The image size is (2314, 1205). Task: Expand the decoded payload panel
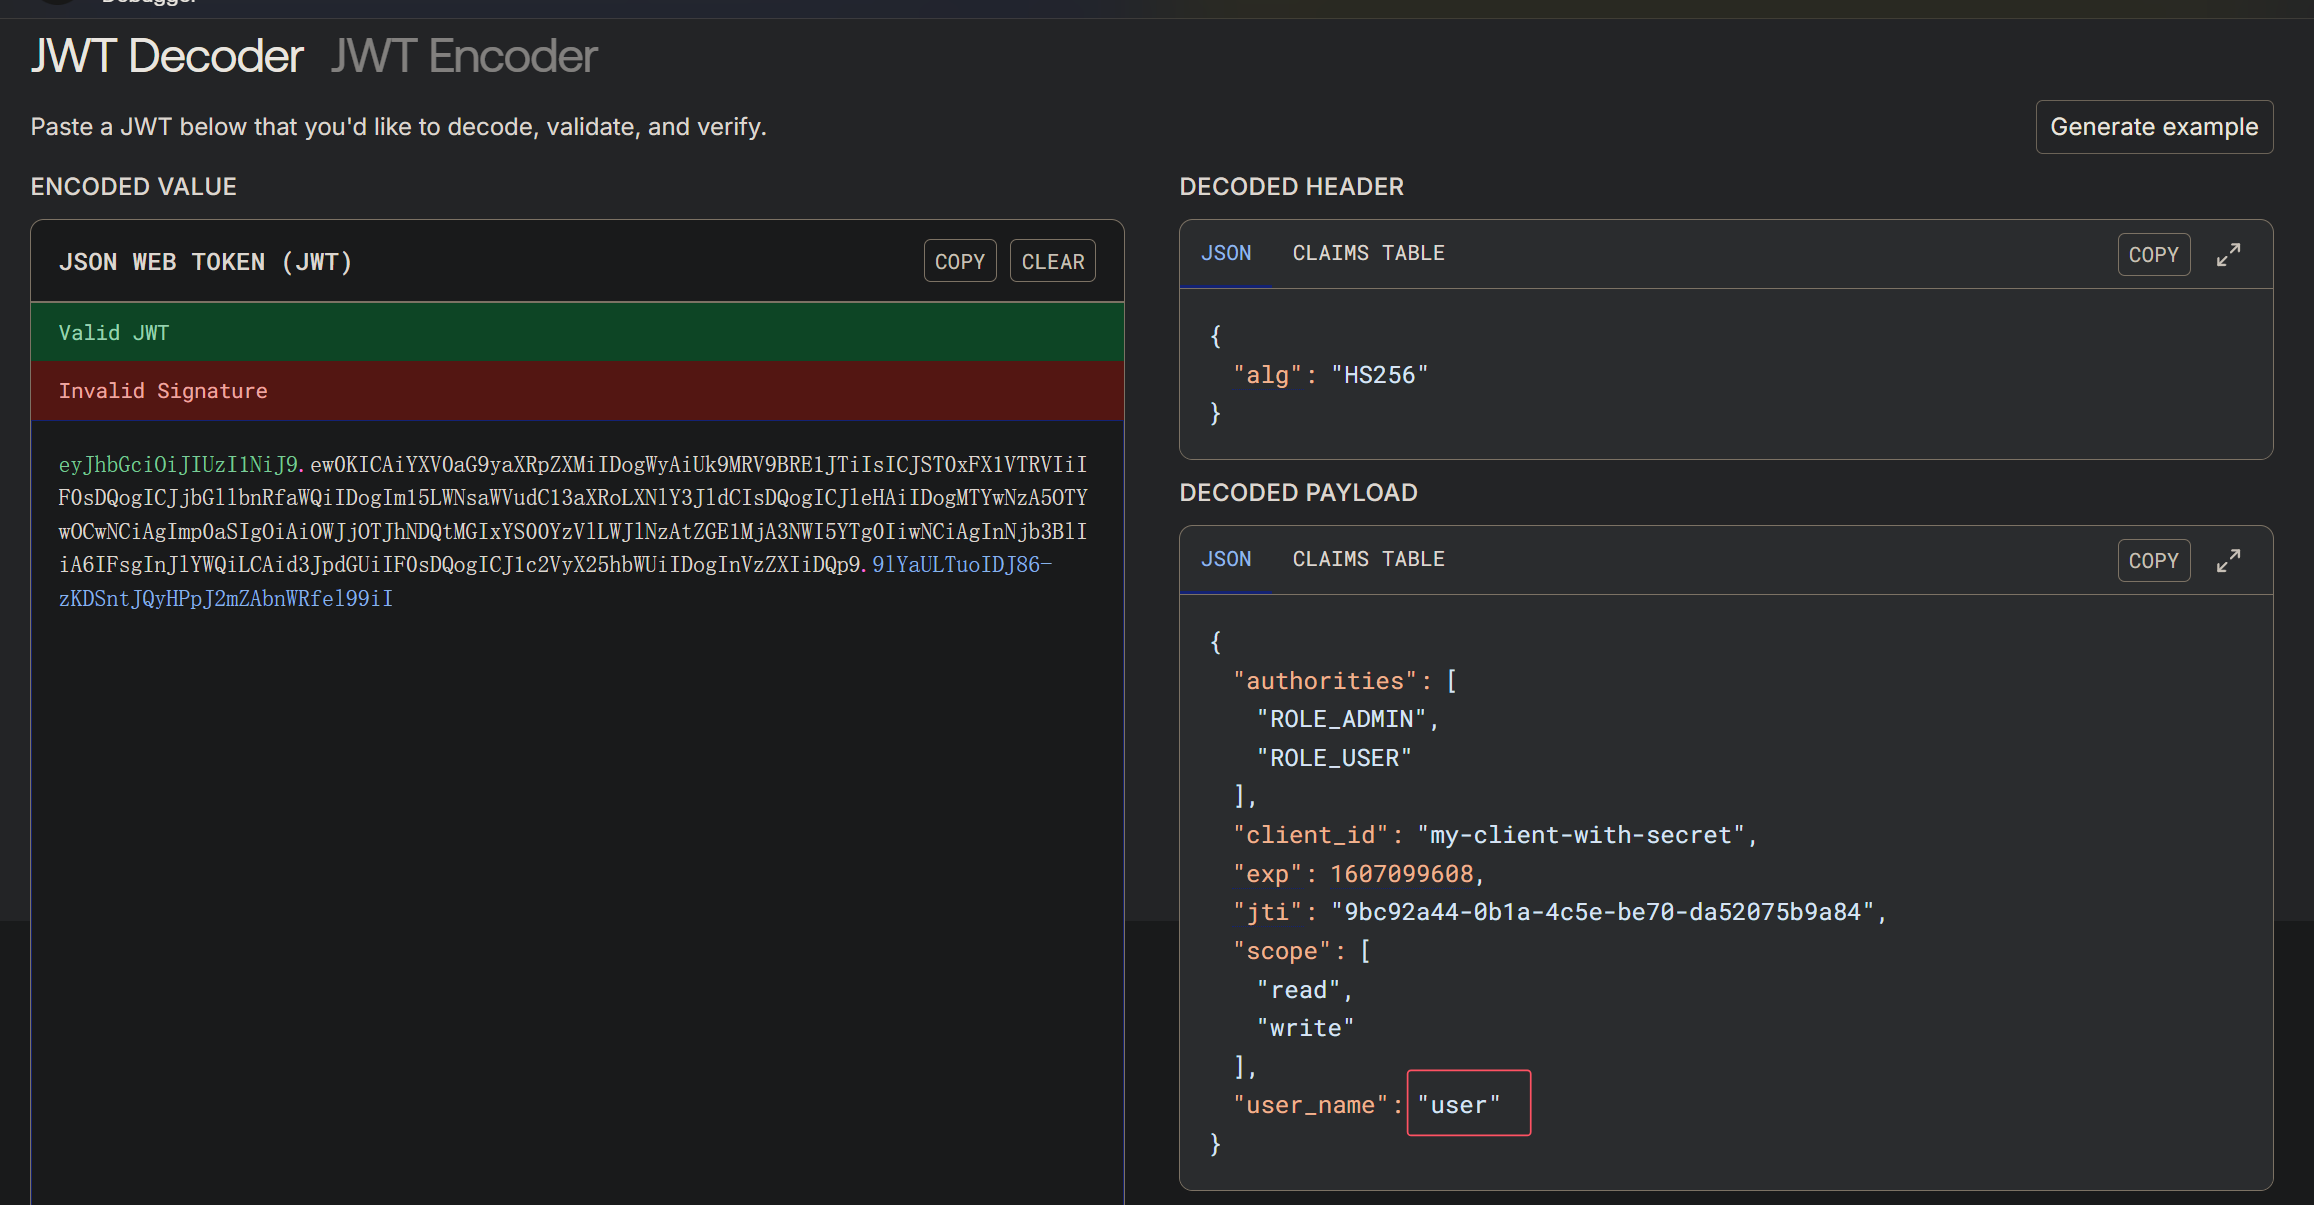coord(2228,560)
